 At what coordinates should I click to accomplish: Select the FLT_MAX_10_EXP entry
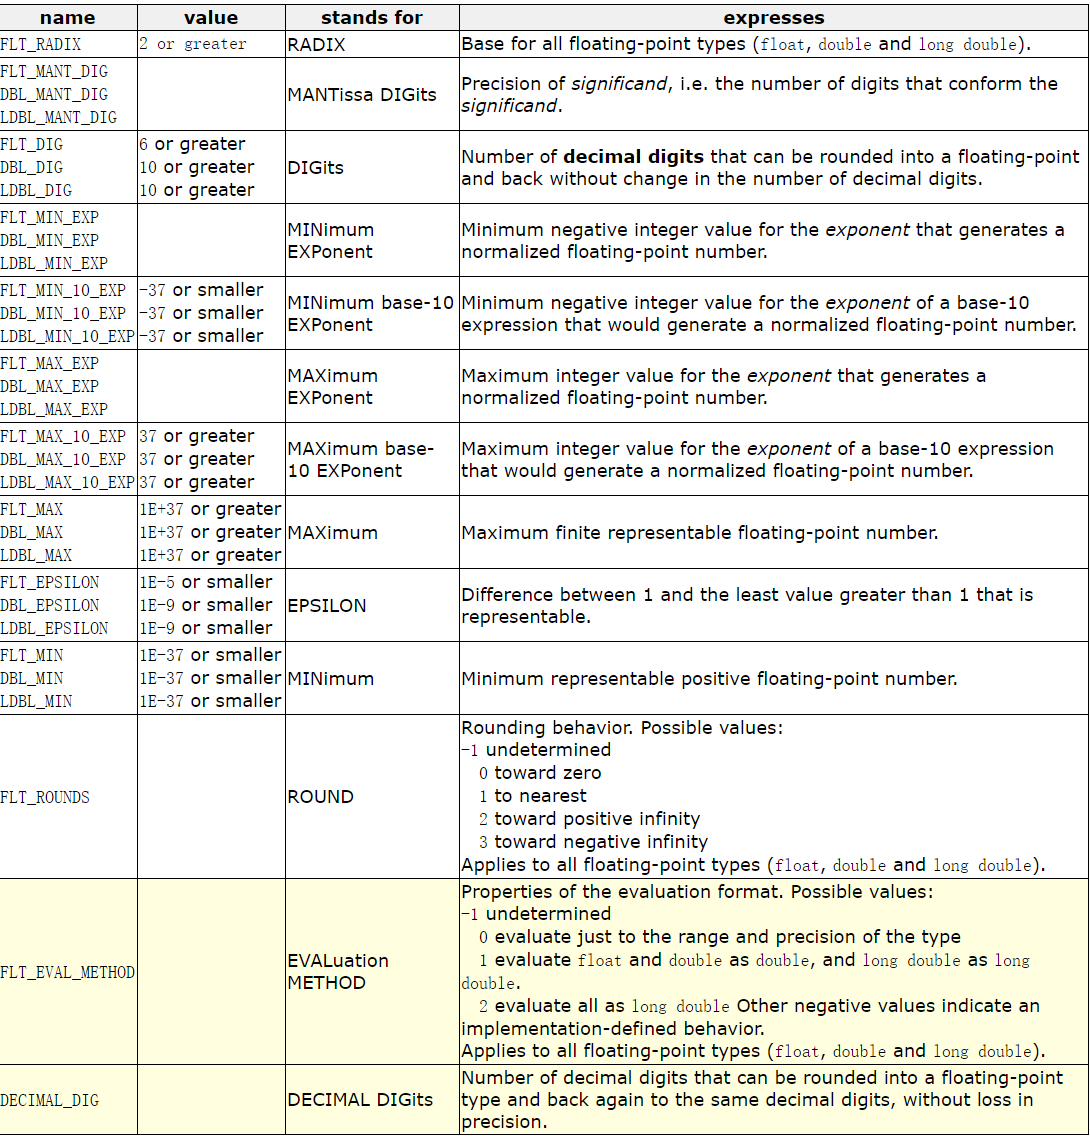pyautogui.click(x=63, y=436)
